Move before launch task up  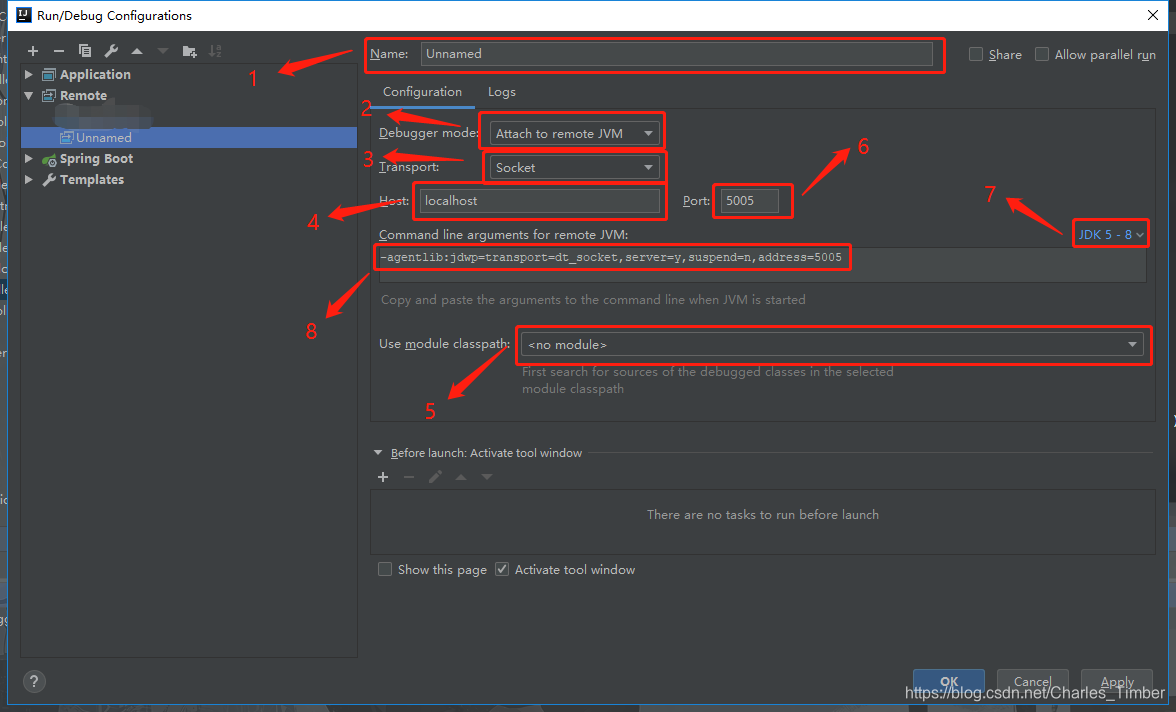461,477
